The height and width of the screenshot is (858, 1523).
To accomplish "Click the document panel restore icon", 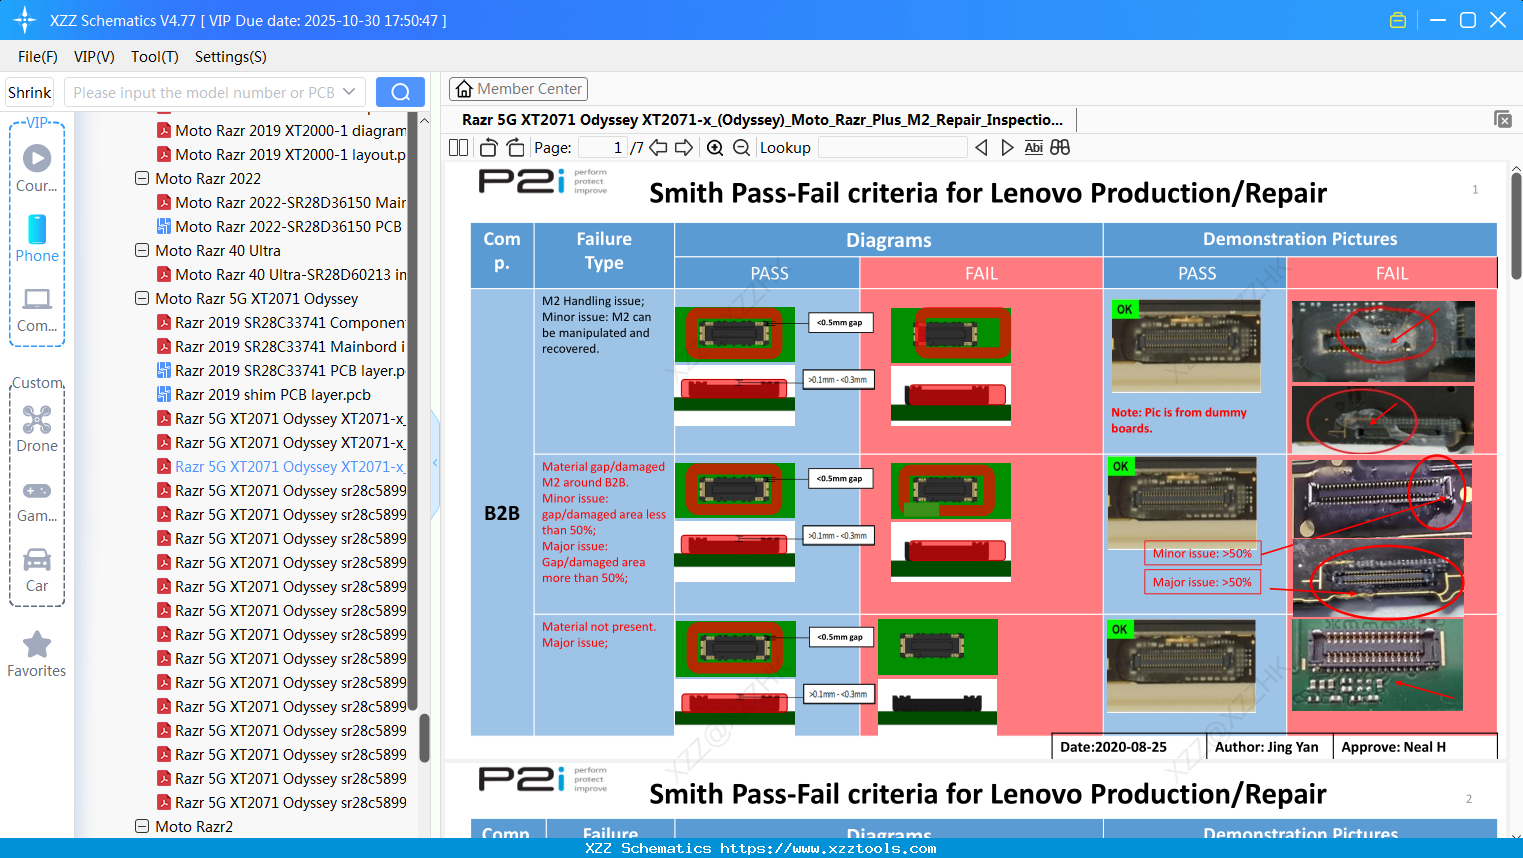I will [1503, 119].
